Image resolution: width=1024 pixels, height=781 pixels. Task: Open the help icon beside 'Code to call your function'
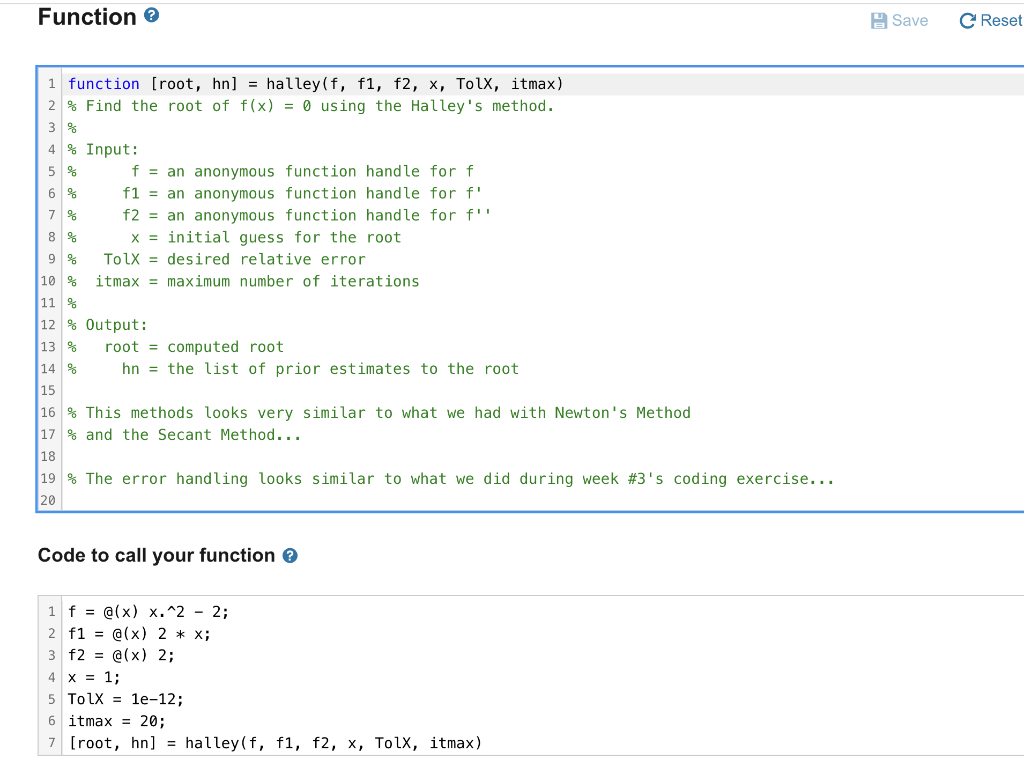click(x=289, y=555)
